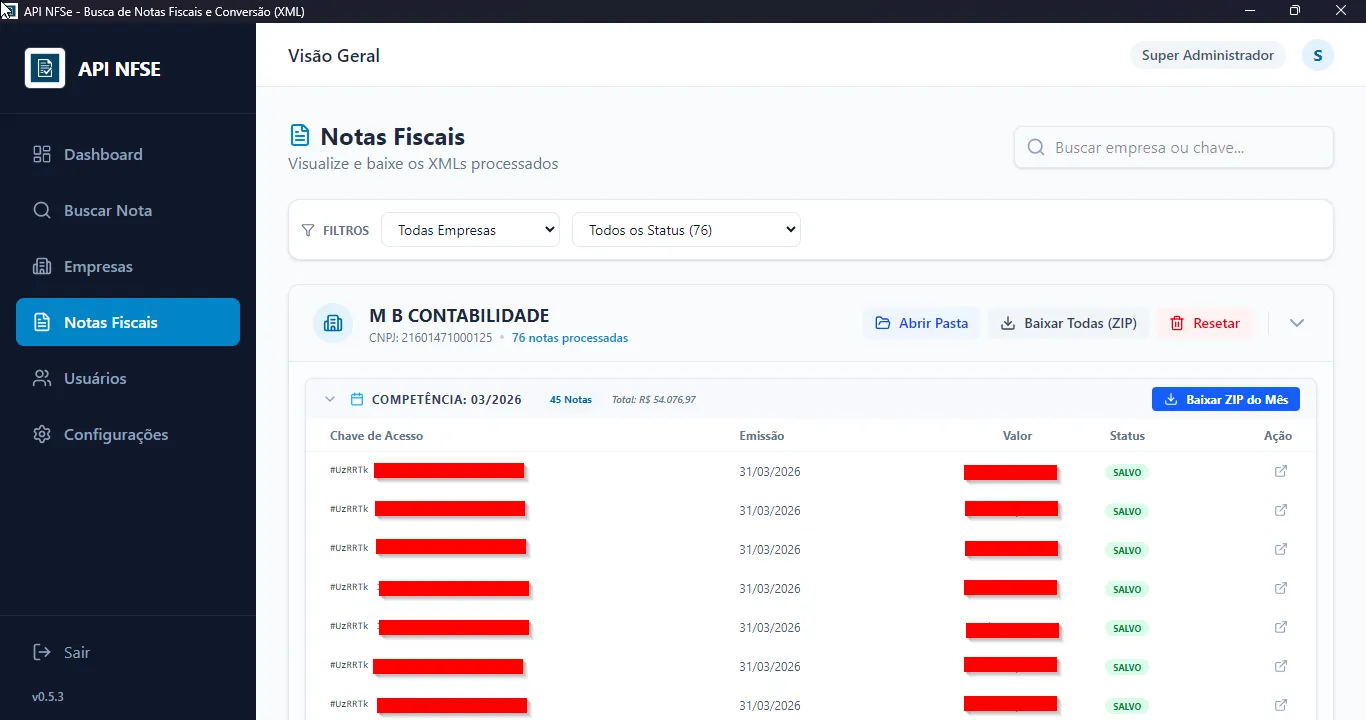Collapse the M B CONTABILIDADE card chevron
Viewport: 1366px width, 720px height.
point(1297,323)
